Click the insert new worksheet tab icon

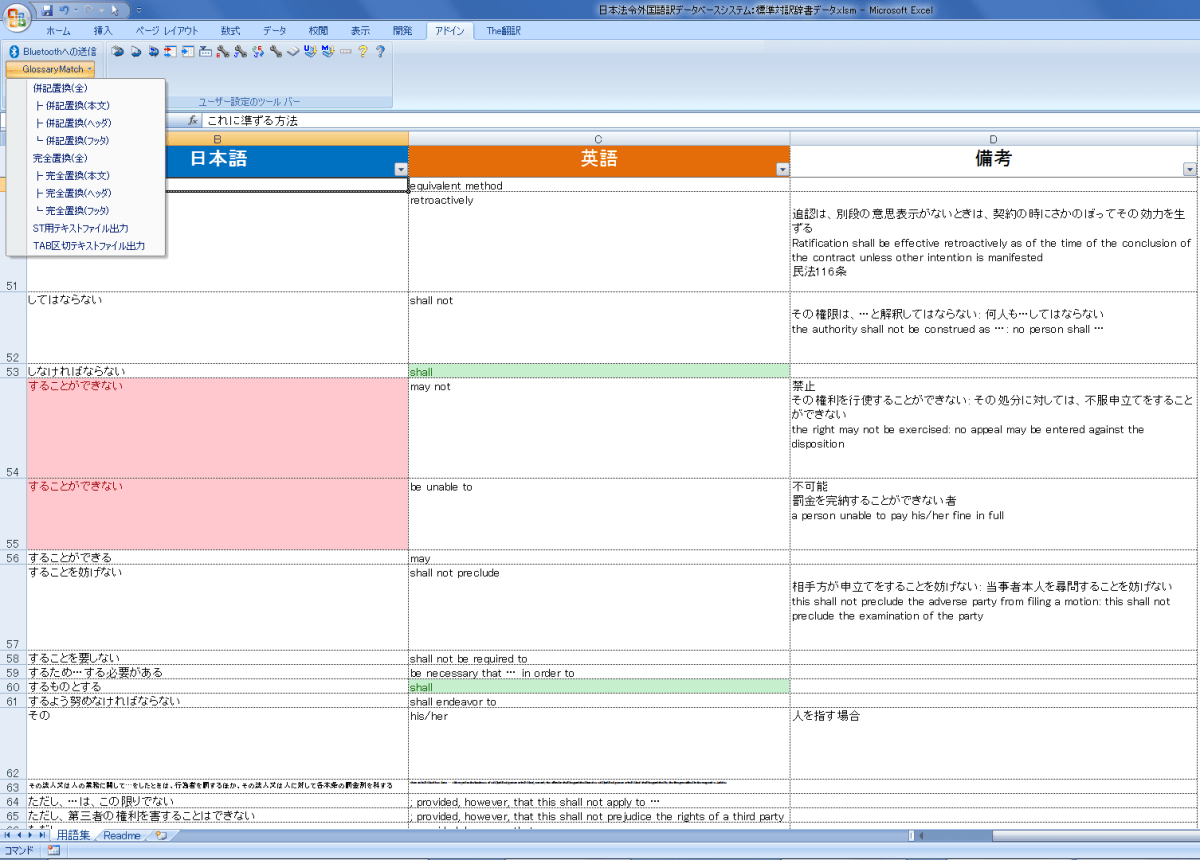click(161, 836)
